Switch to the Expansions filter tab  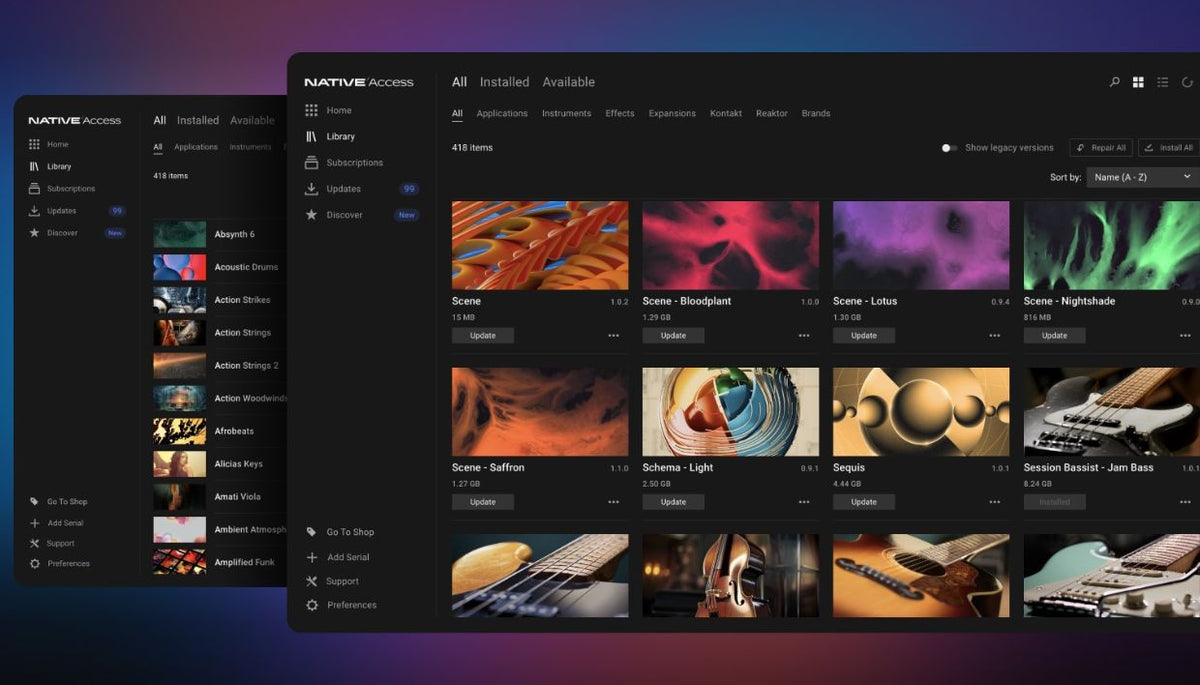point(672,113)
